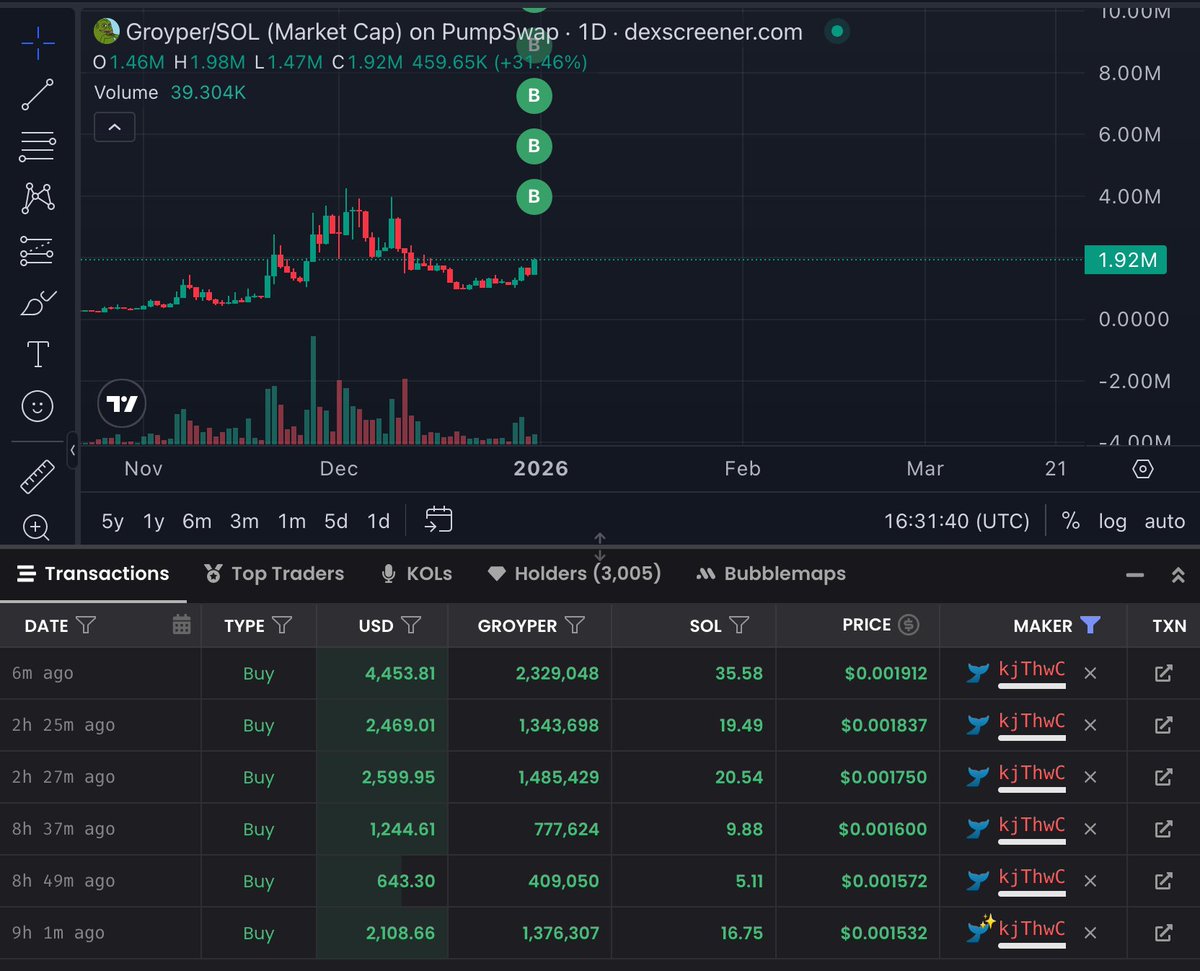Toggle log scale on chart
This screenshot has width=1200, height=971.
click(1112, 521)
